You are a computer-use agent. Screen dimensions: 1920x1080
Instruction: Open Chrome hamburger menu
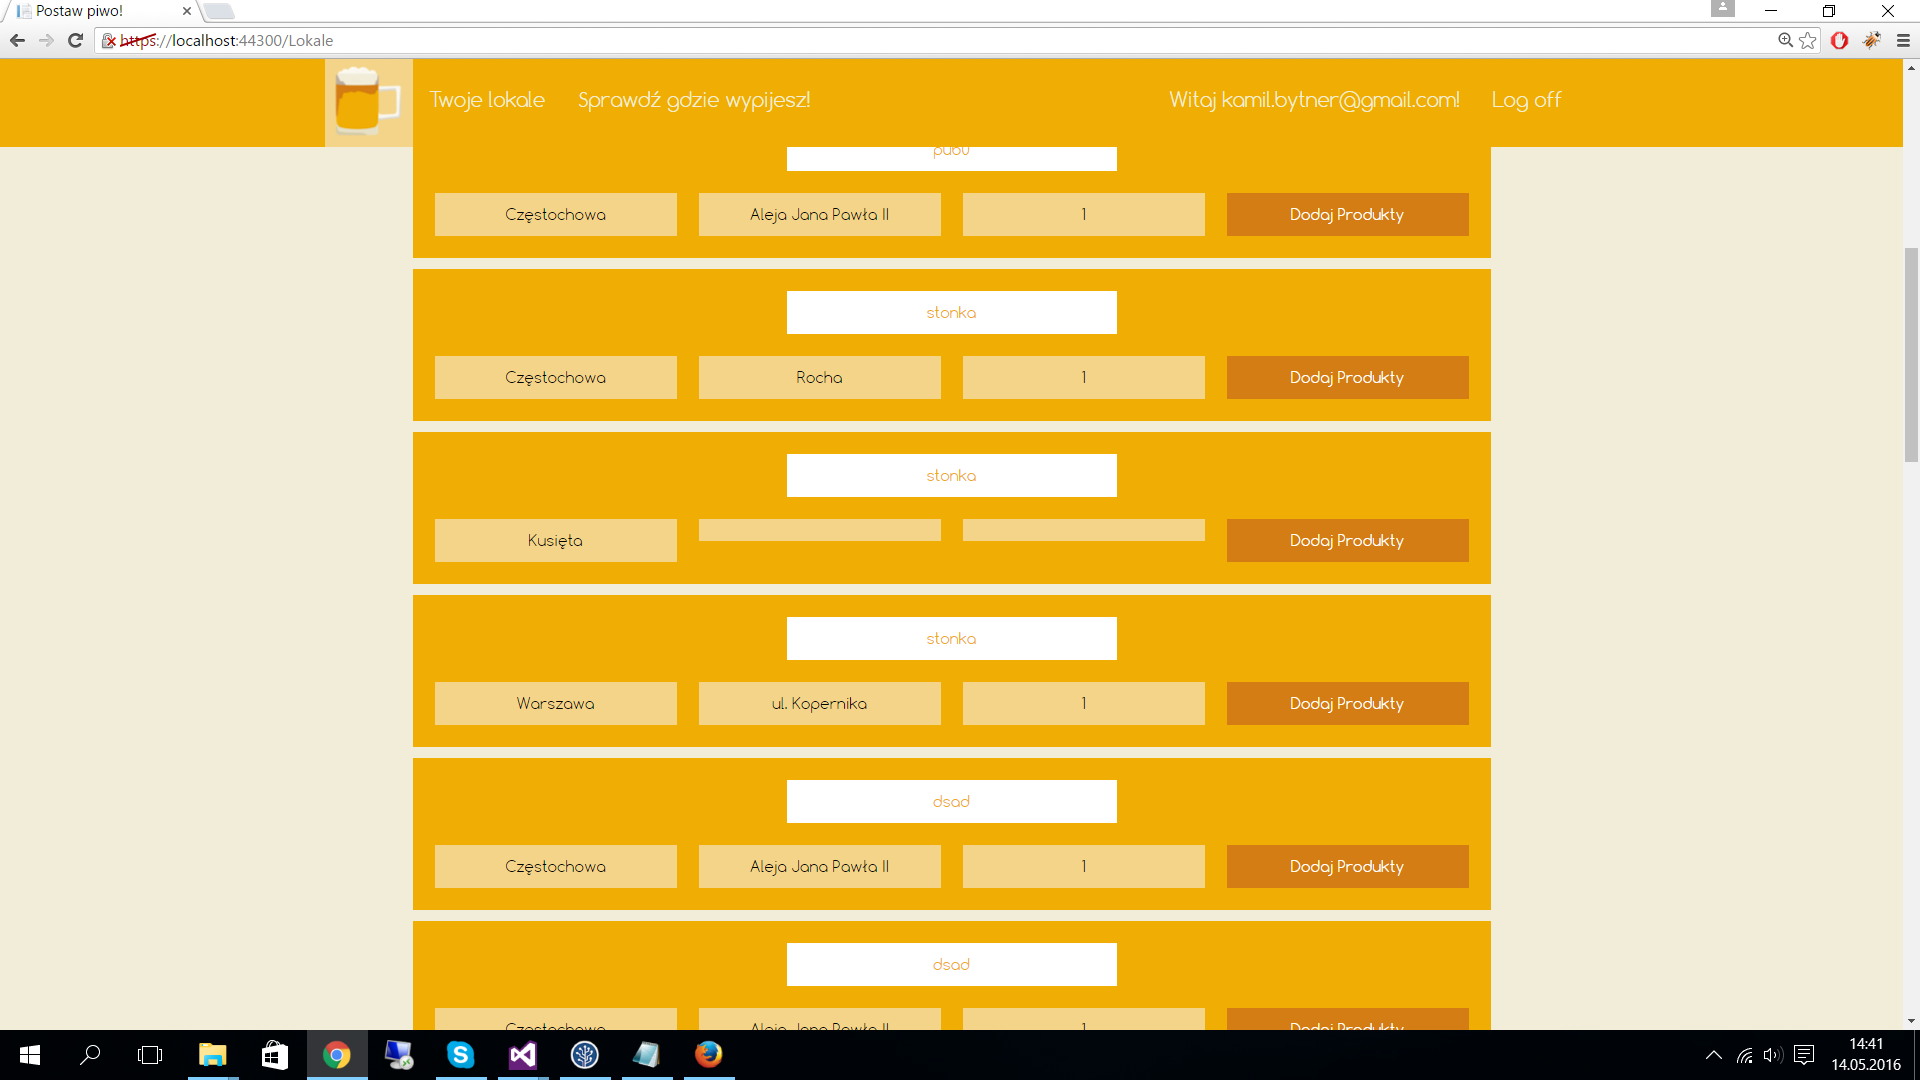coord(1903,41)
